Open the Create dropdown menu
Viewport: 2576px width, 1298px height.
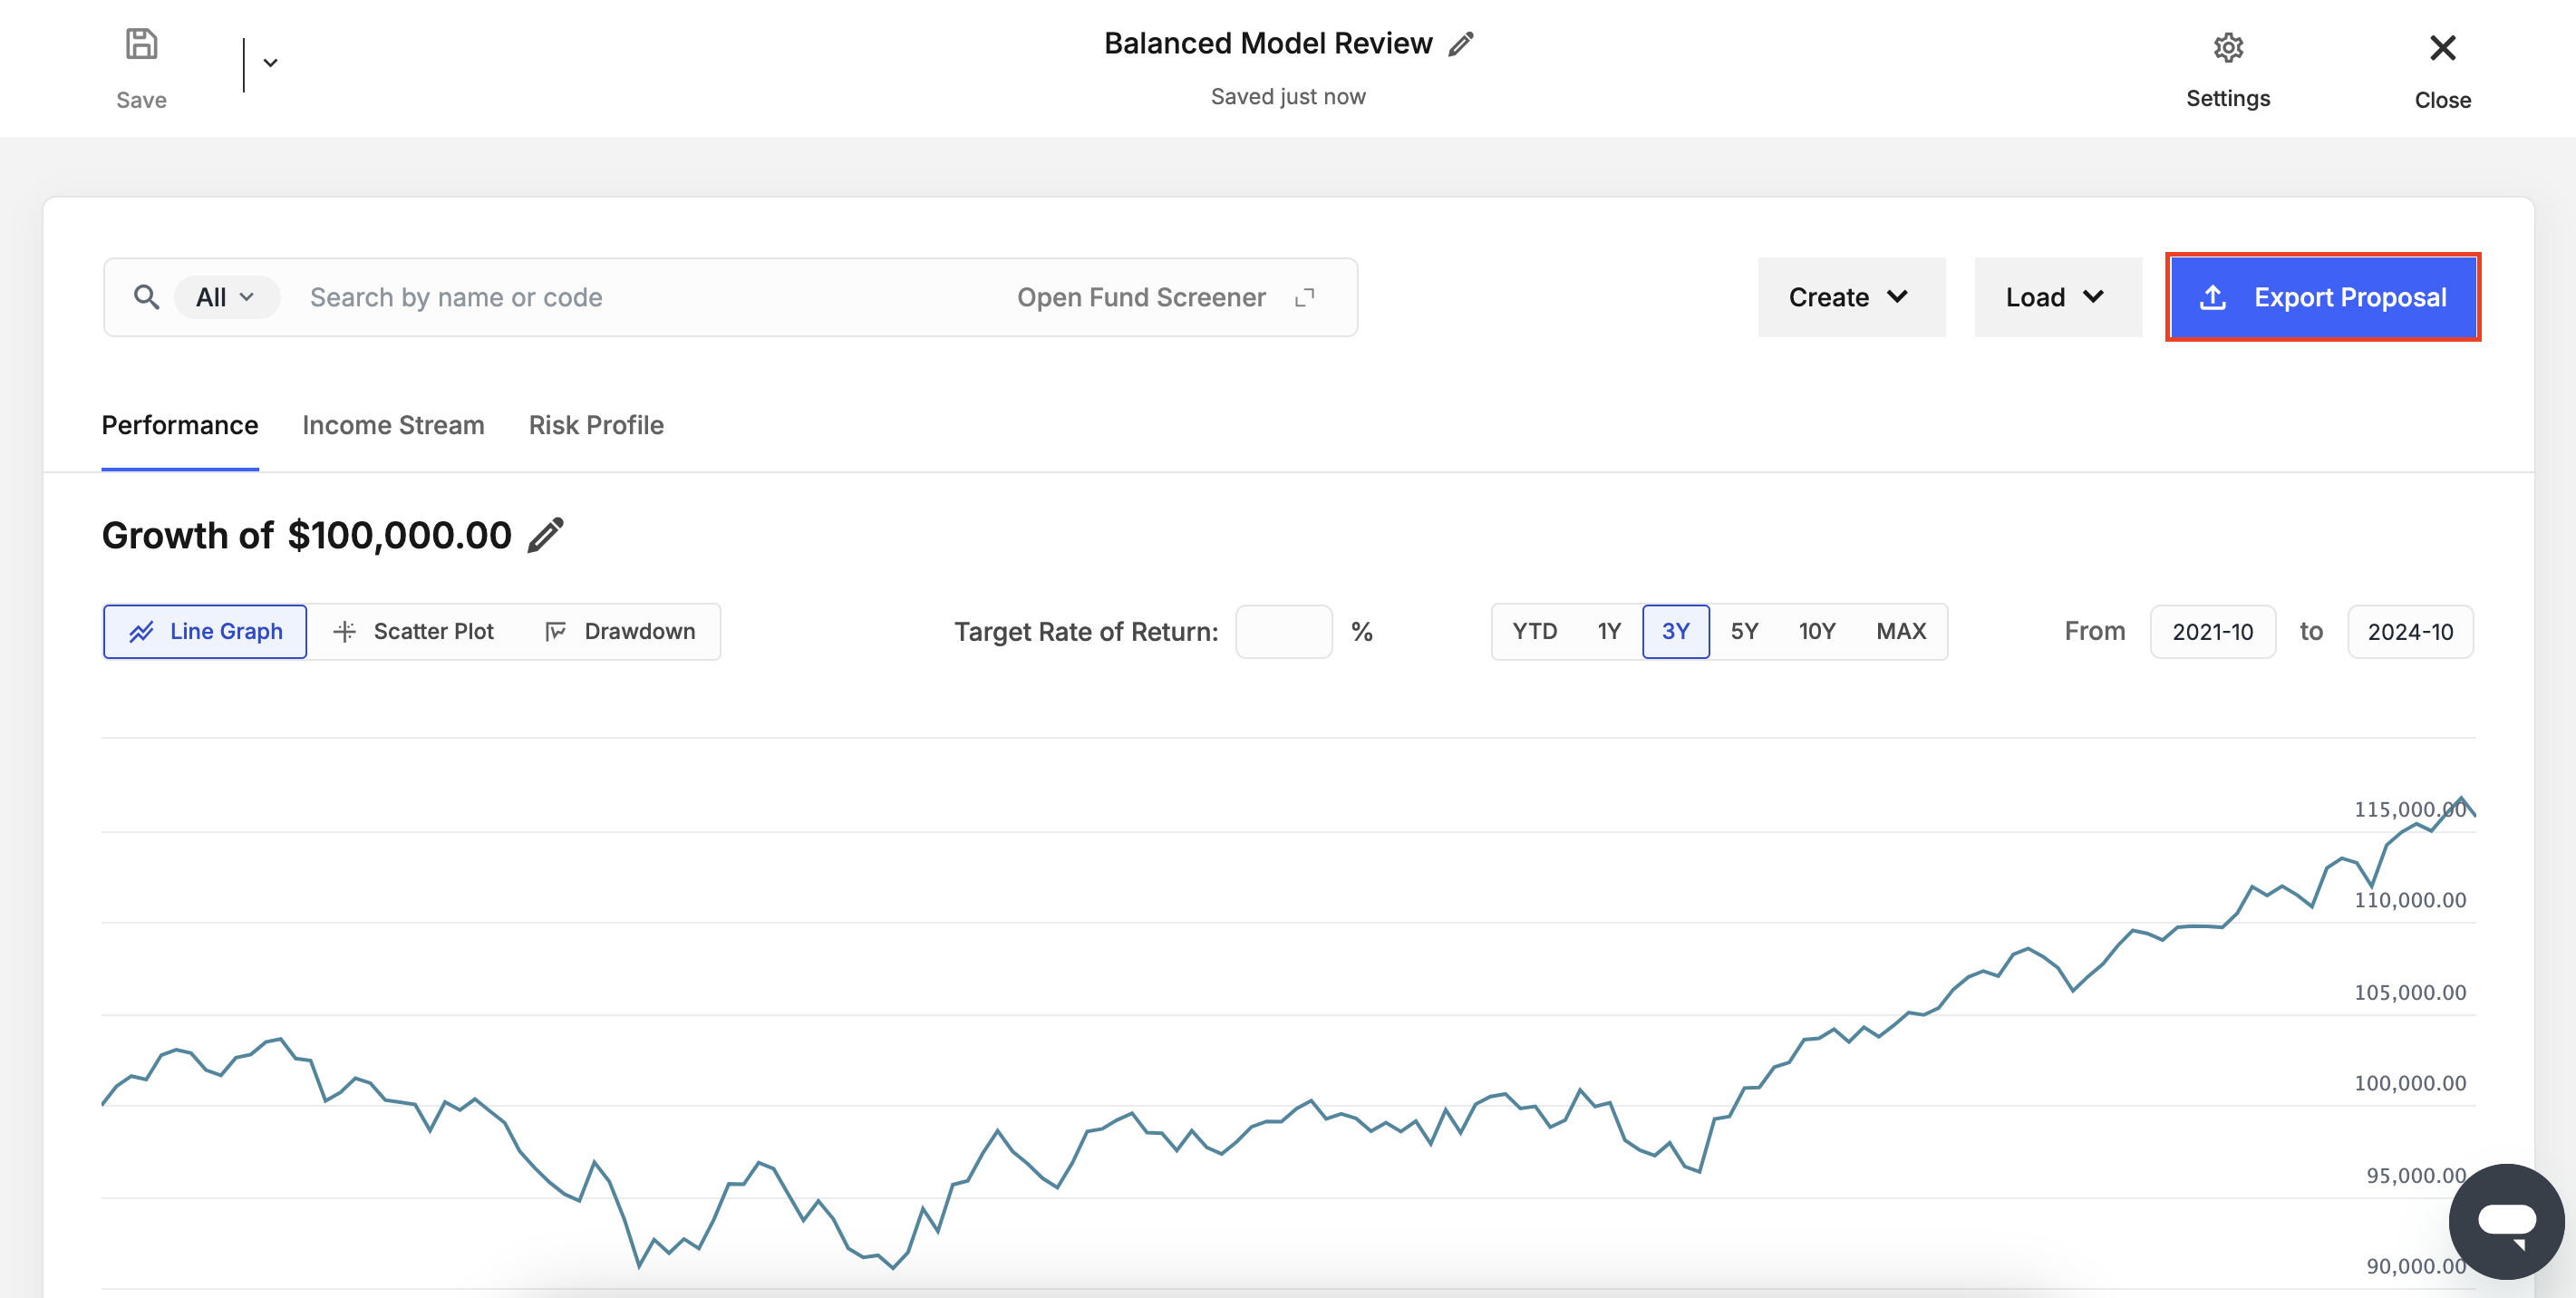(x=1850, y=297)
